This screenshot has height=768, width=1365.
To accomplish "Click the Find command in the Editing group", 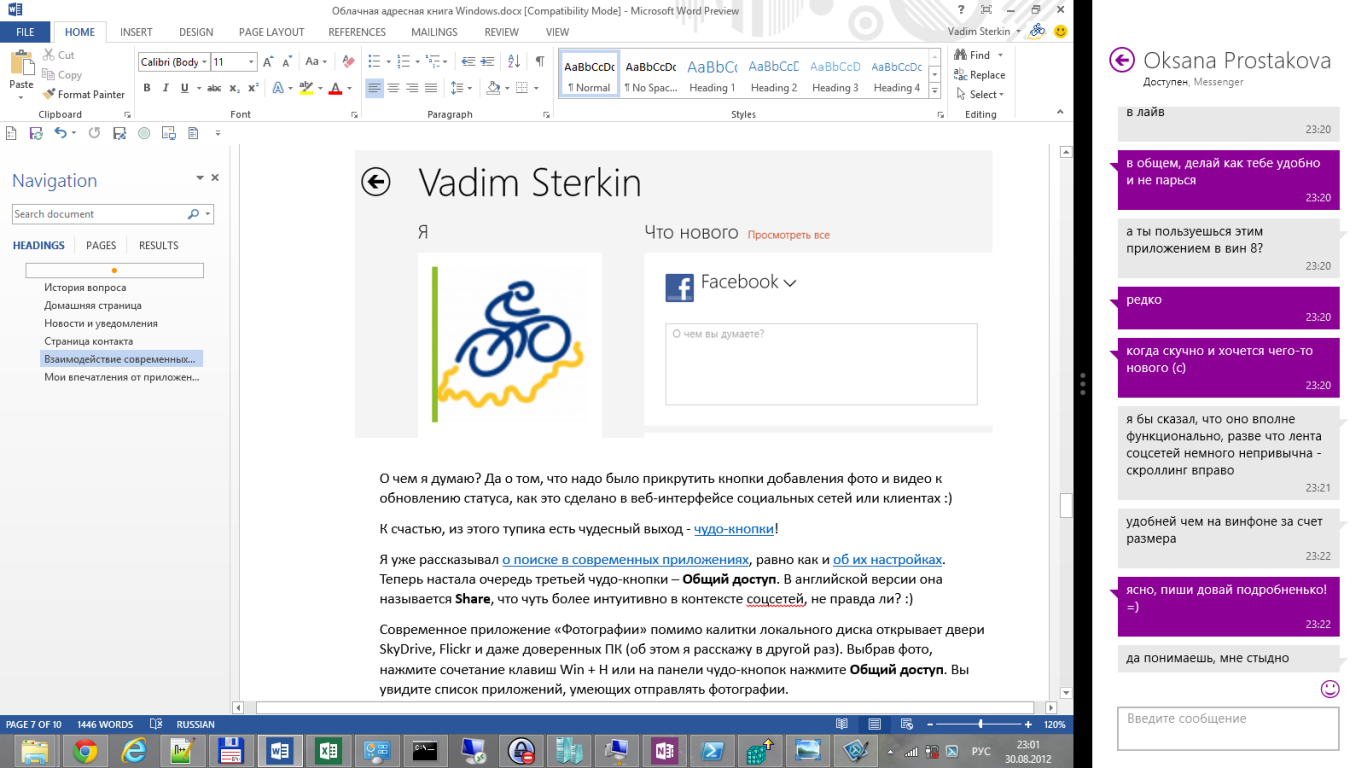I will click(971, 55).
